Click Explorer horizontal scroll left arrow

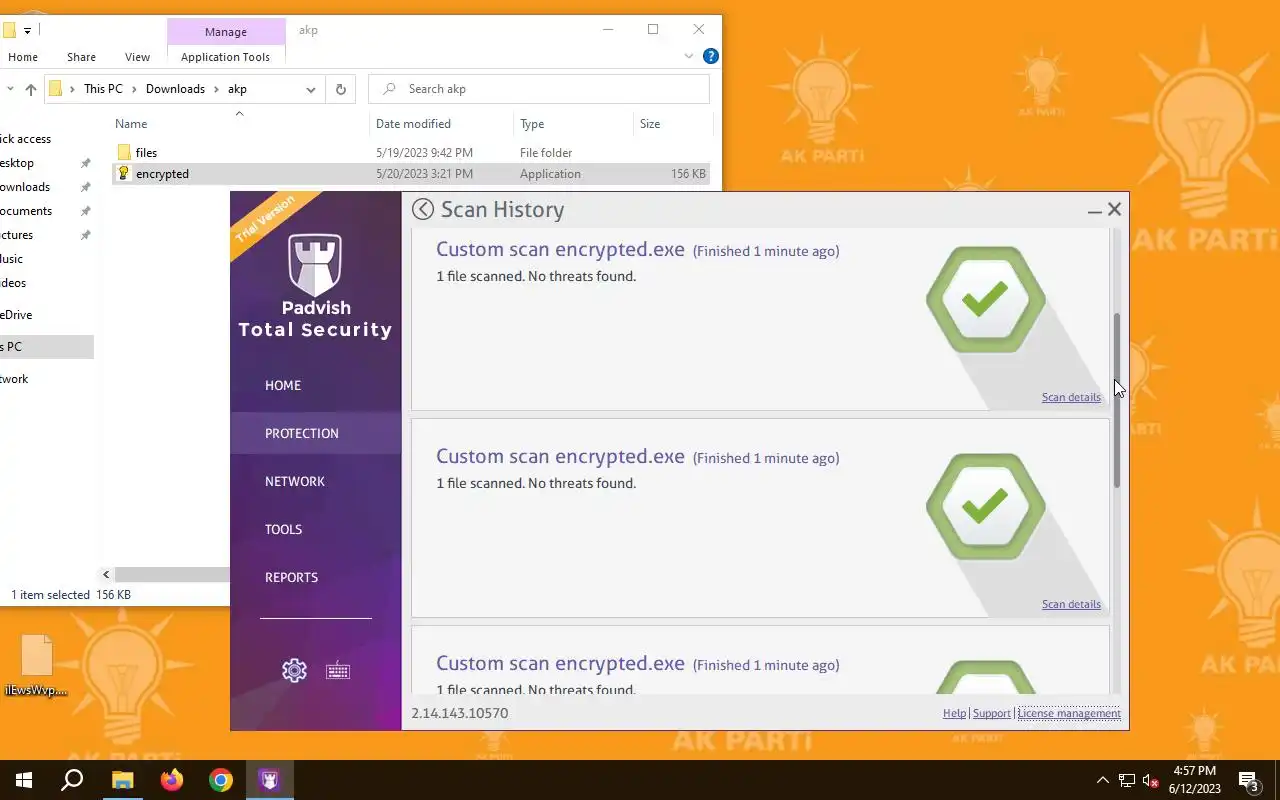click(x=106, y=574)
